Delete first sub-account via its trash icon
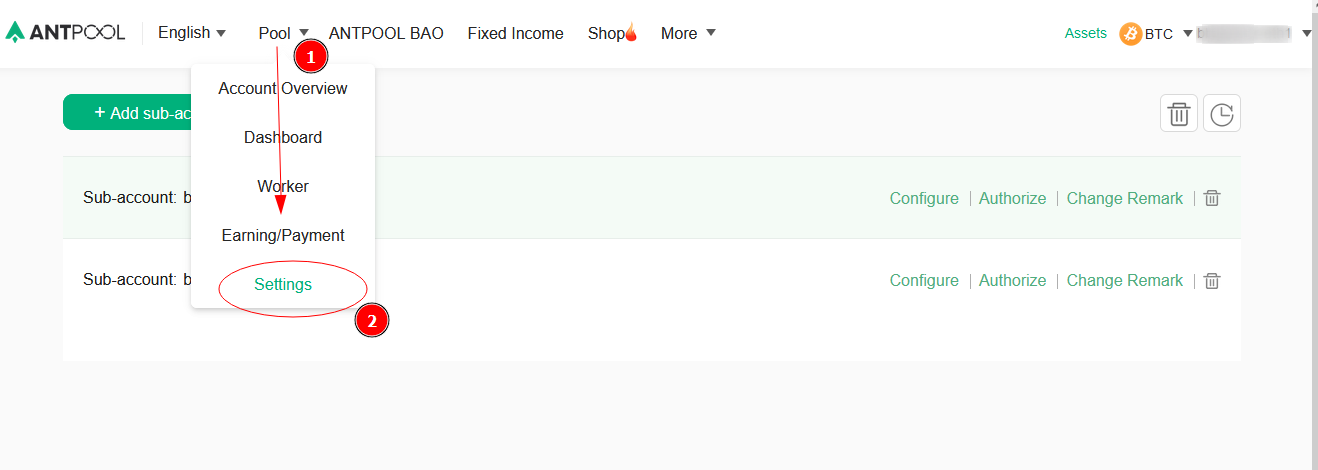The image size is (1318, 470). tap(1212, 198)
